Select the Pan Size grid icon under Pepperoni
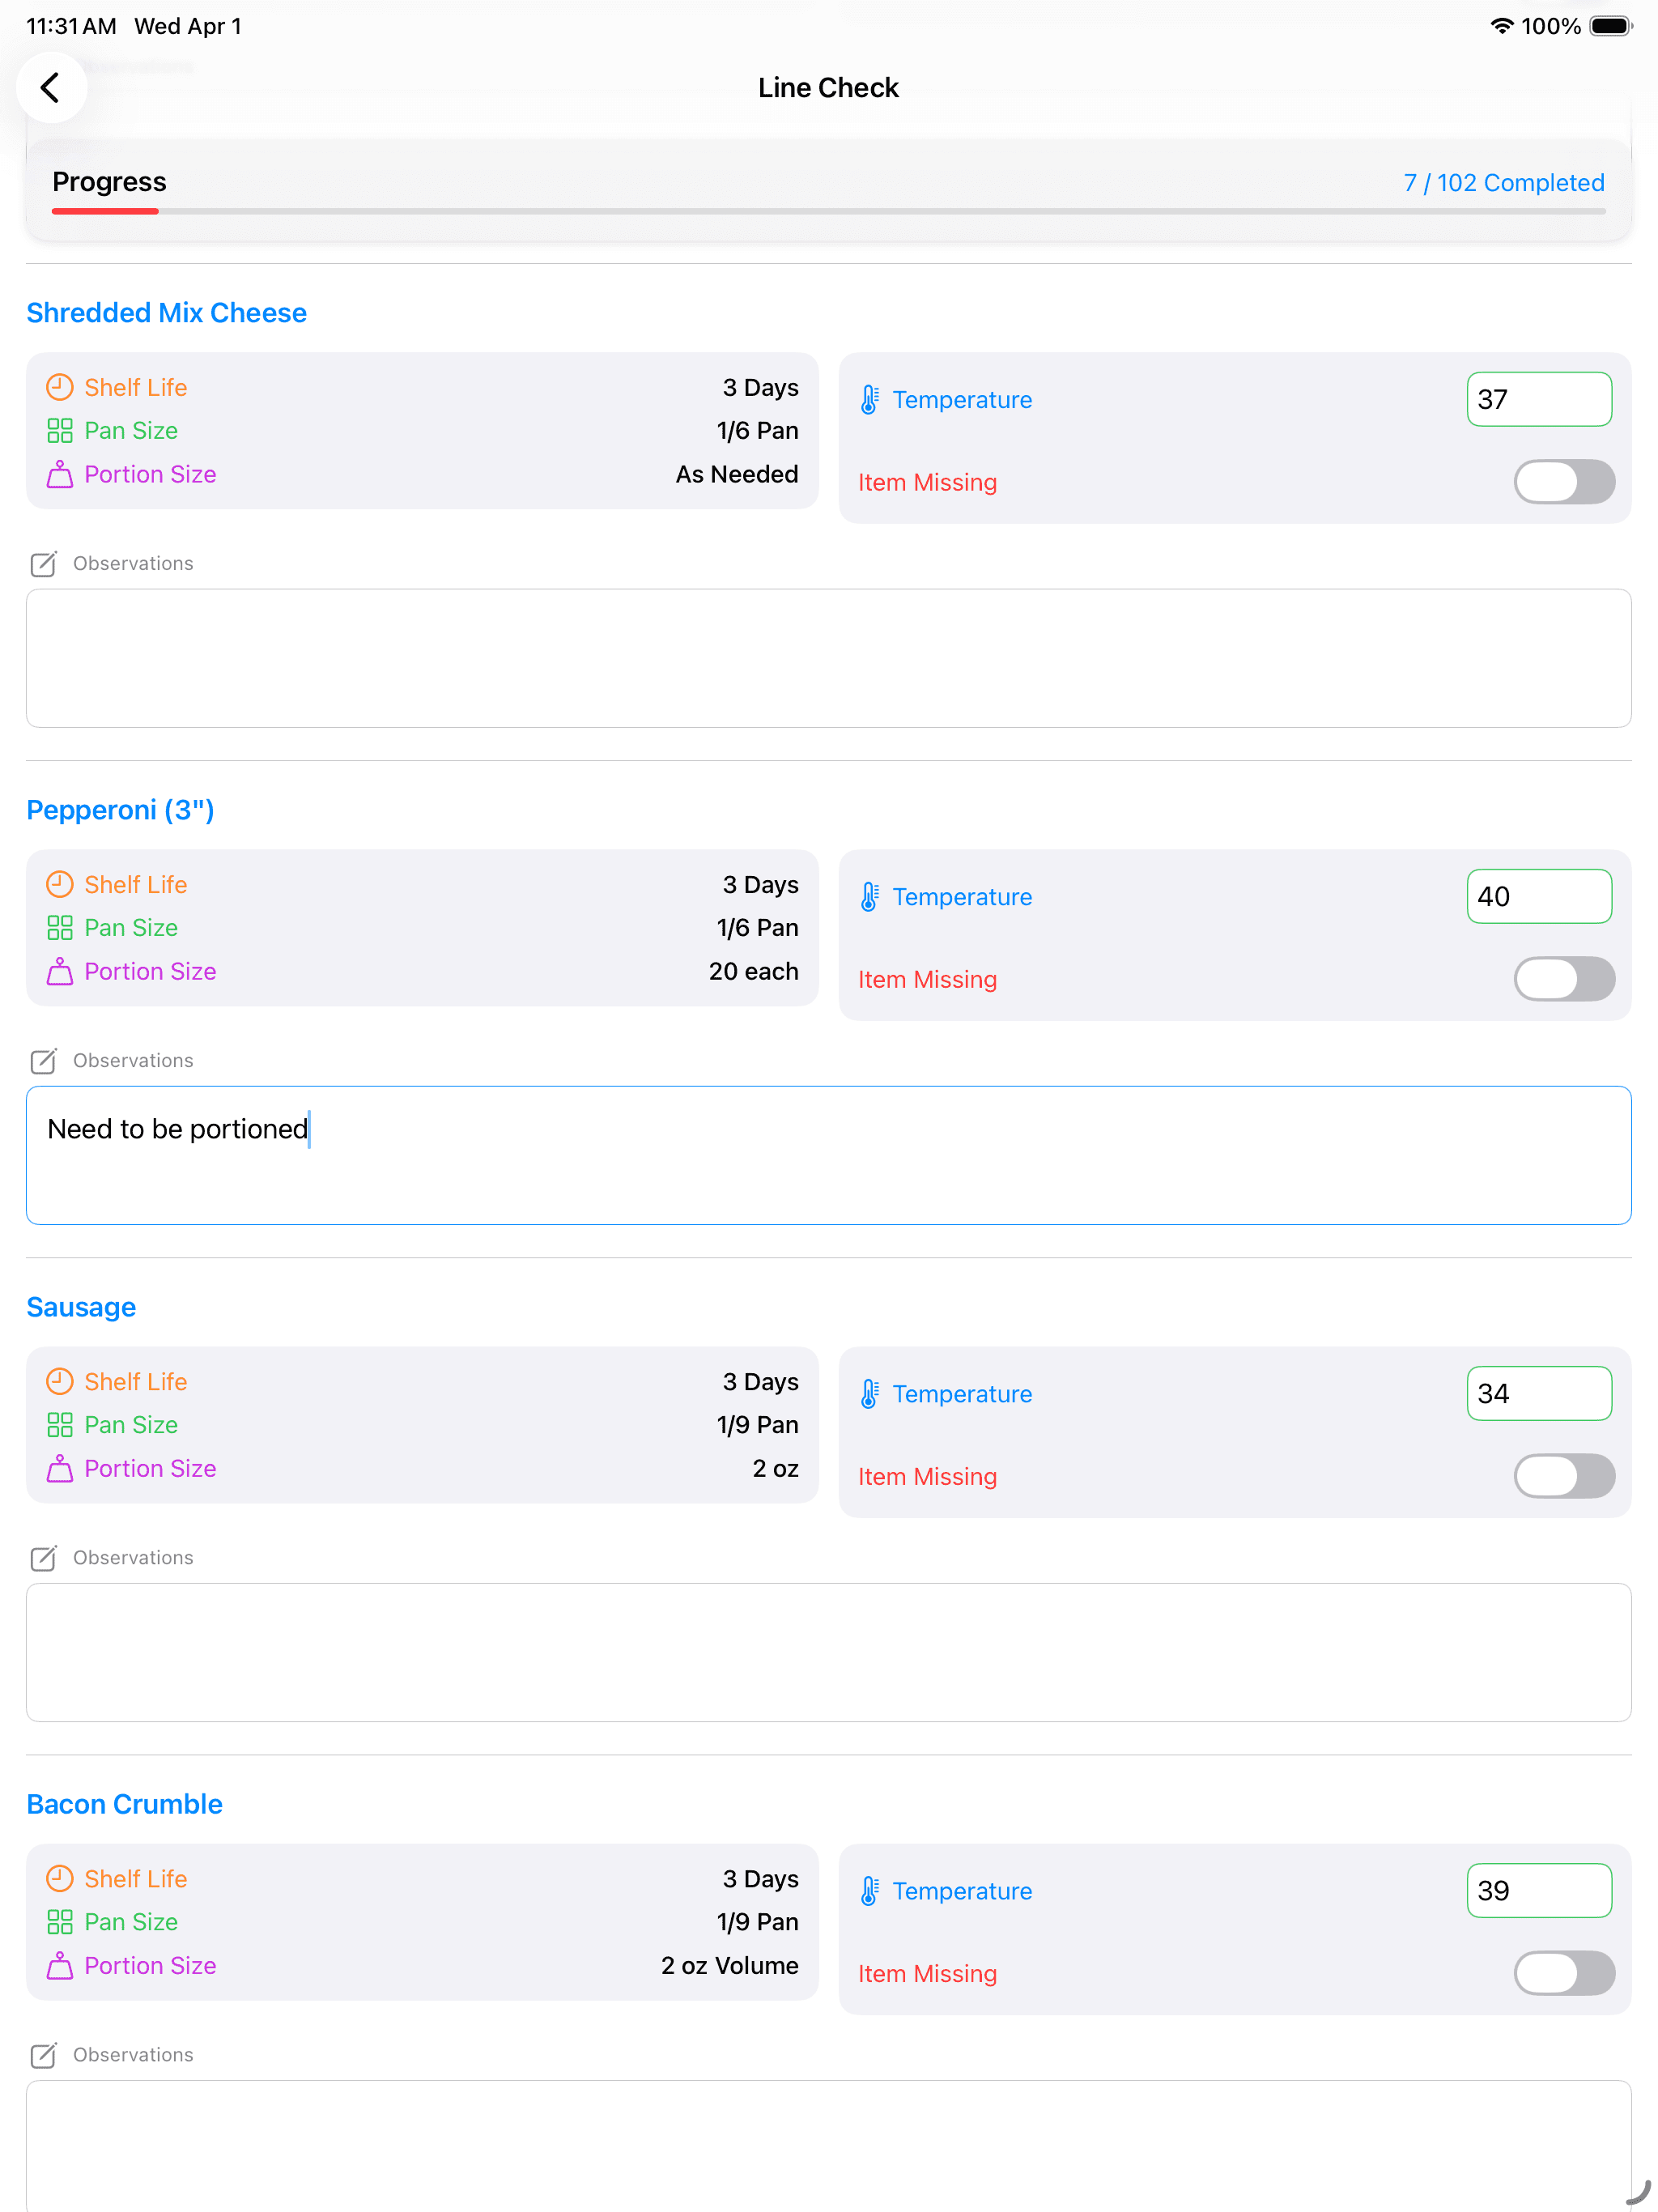Viewport: 1658px width, 2212px height. pyautogui.click(x=59, y=928)
